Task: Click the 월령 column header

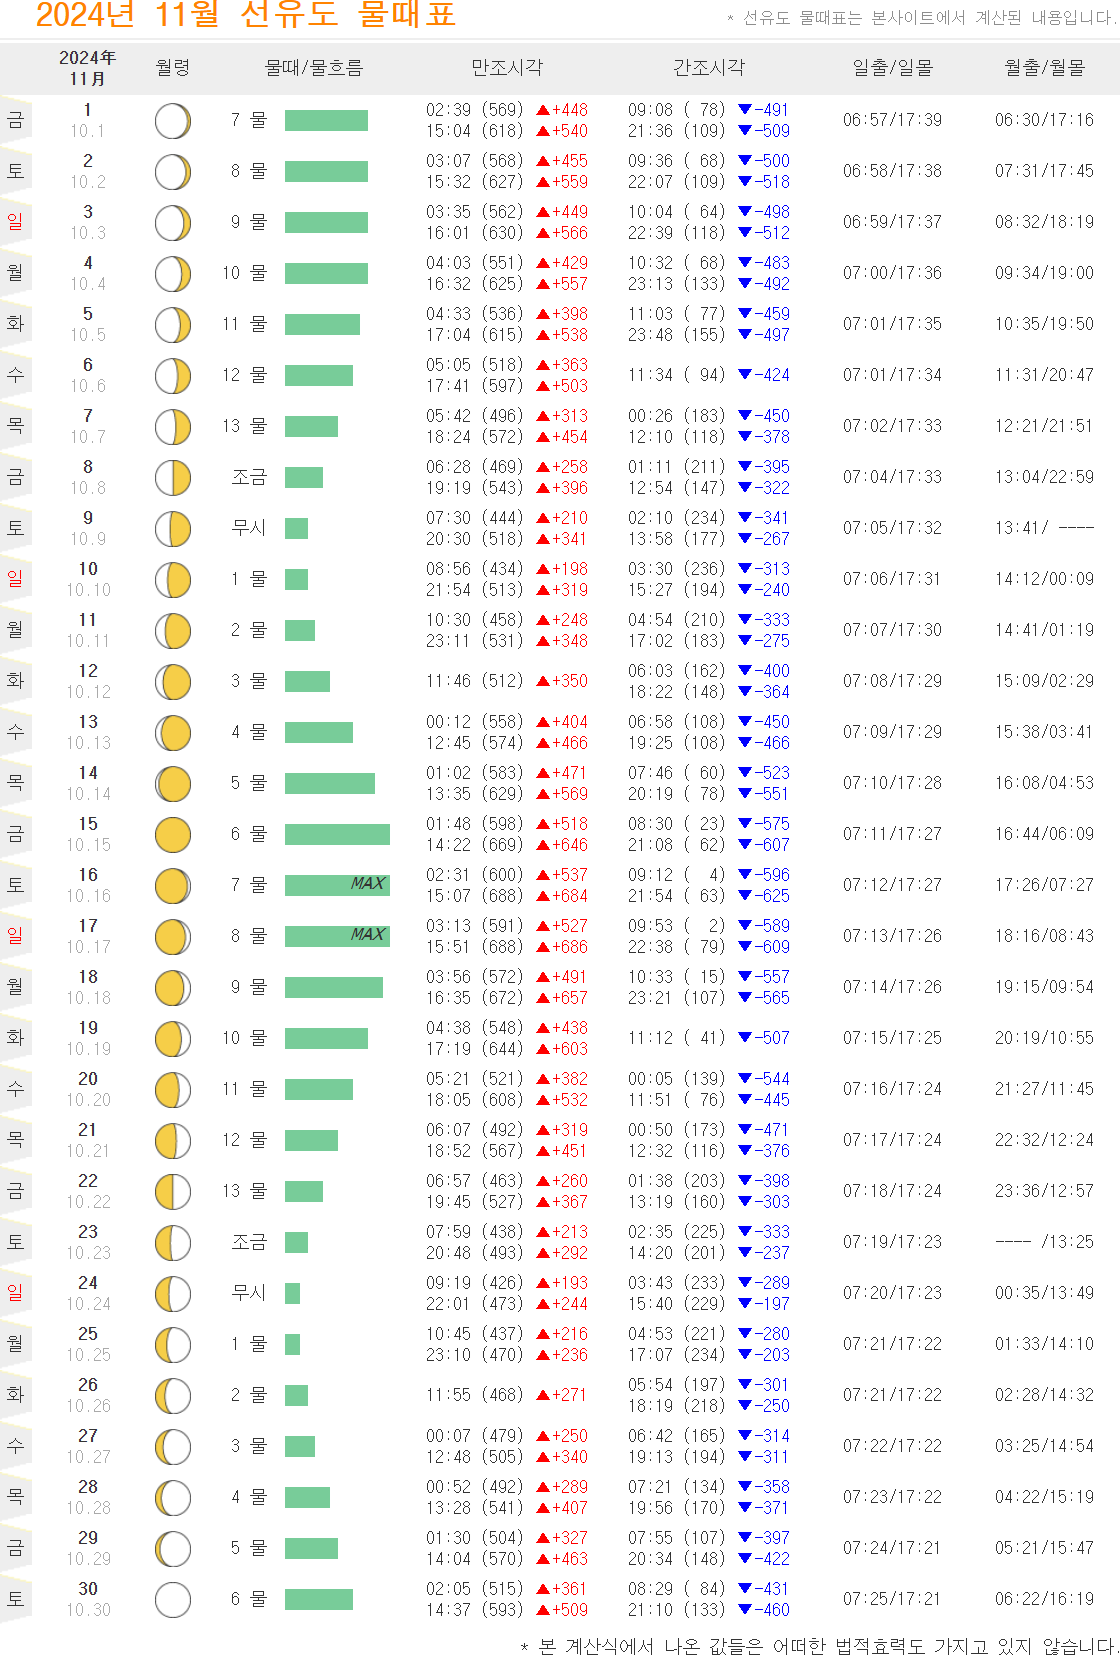Action: pos(173,68)
